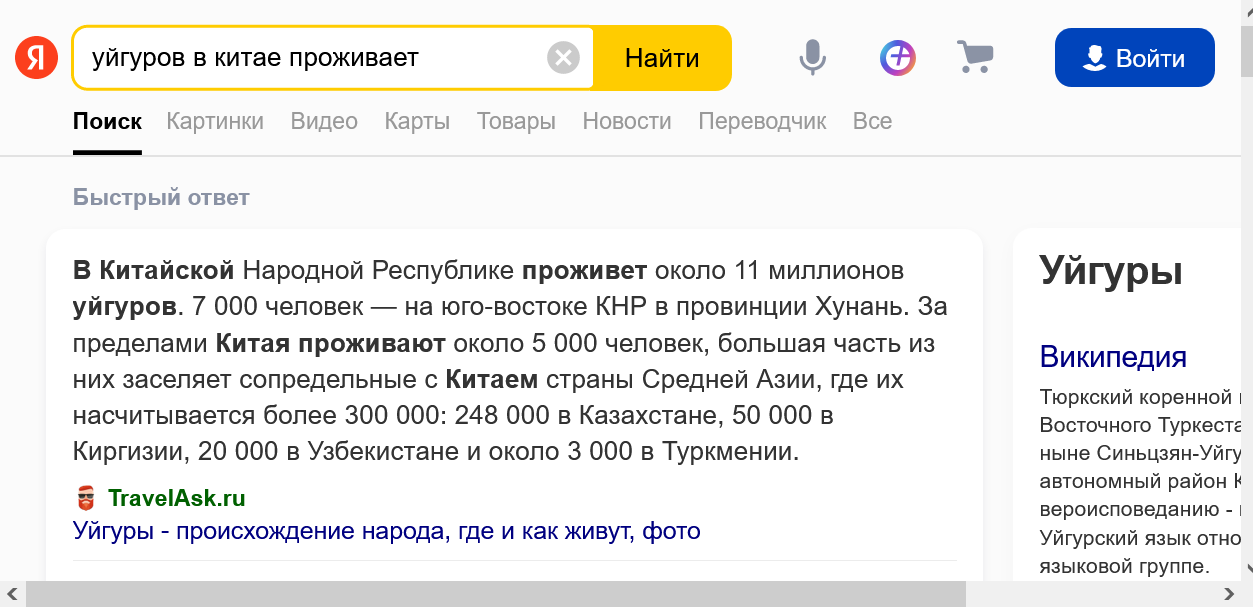Switch to the Видео tab

pyautogui.click(x=324, y=121)
